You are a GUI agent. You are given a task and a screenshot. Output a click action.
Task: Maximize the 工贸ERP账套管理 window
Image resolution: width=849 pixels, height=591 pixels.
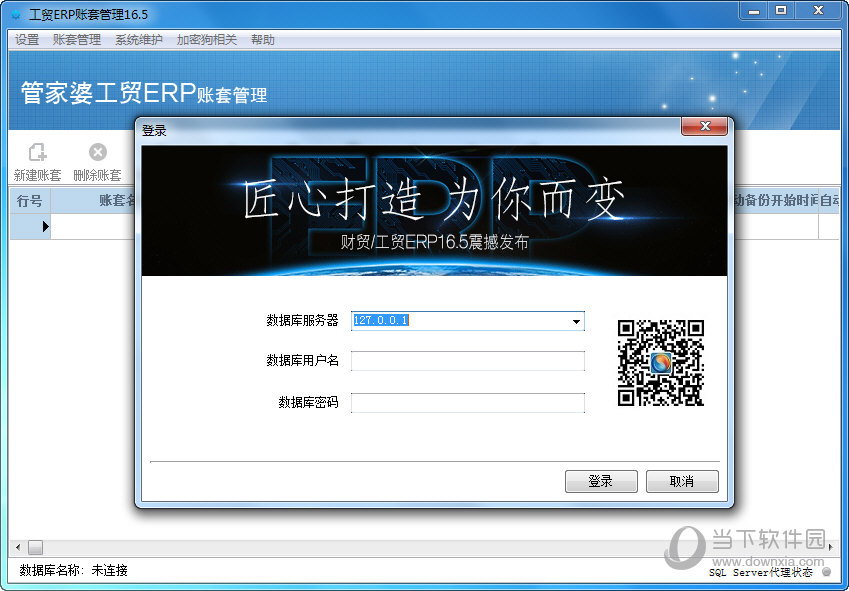[781, 11]
